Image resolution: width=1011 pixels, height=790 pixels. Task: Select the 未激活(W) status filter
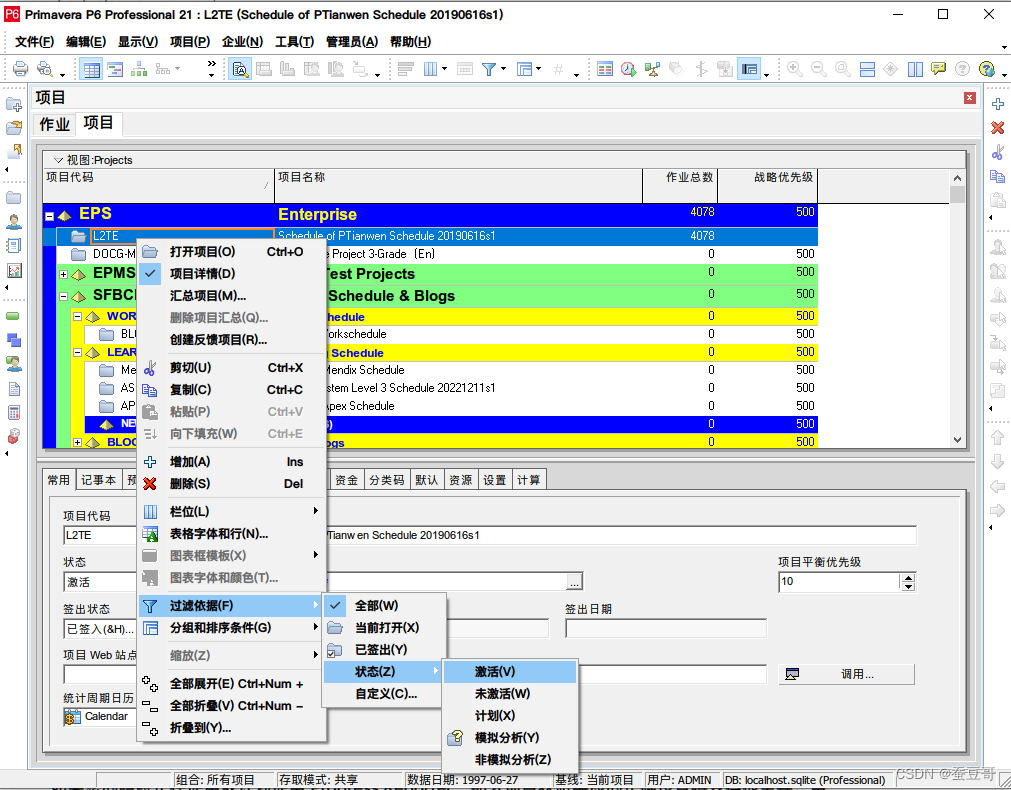tap(510, 693)
